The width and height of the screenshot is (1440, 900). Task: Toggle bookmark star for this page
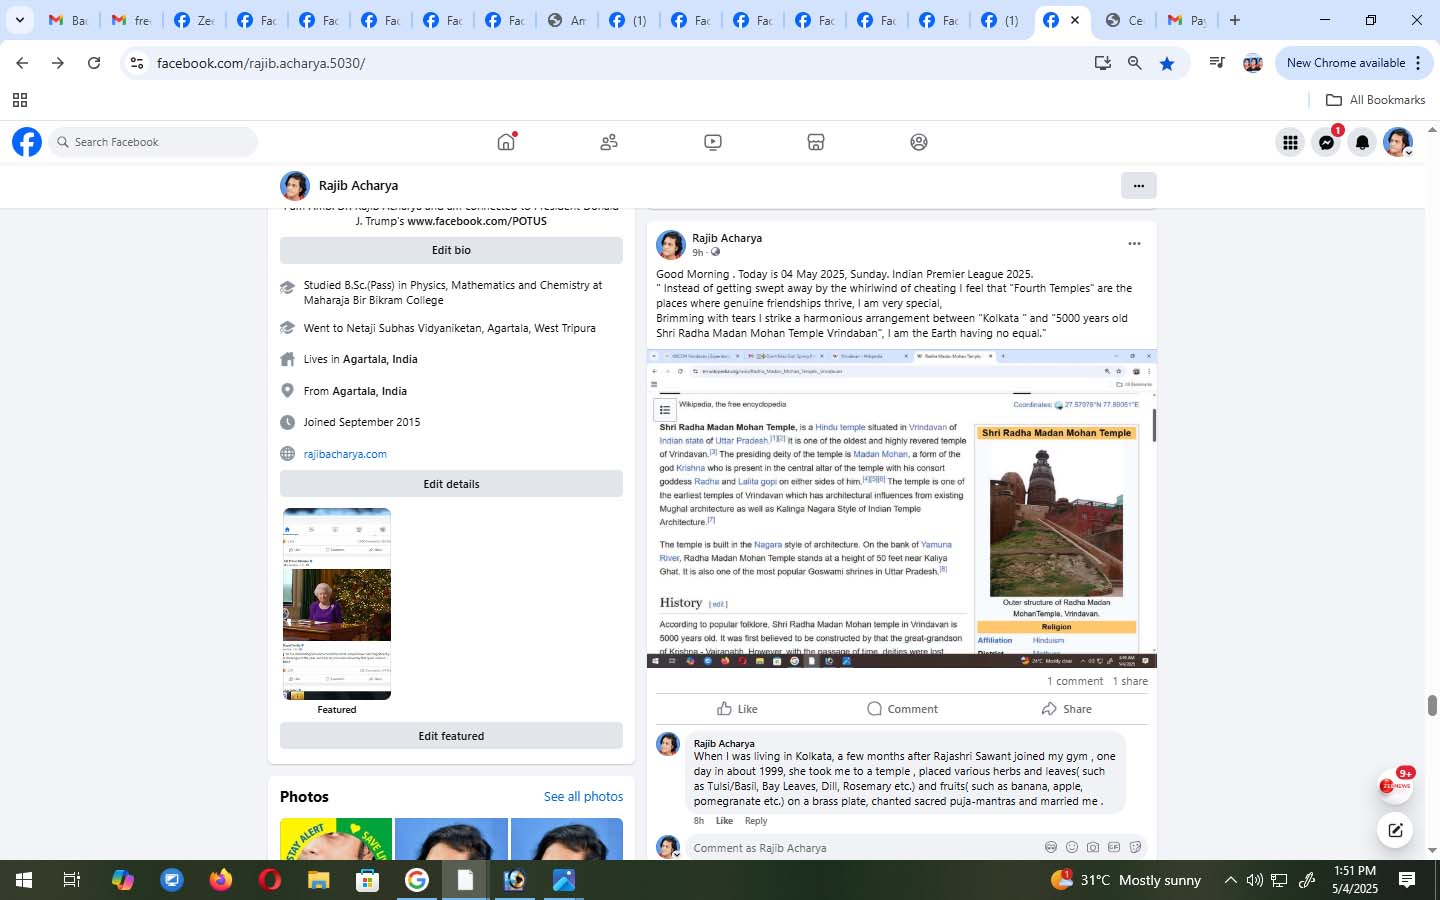(x=1167, y=63)
